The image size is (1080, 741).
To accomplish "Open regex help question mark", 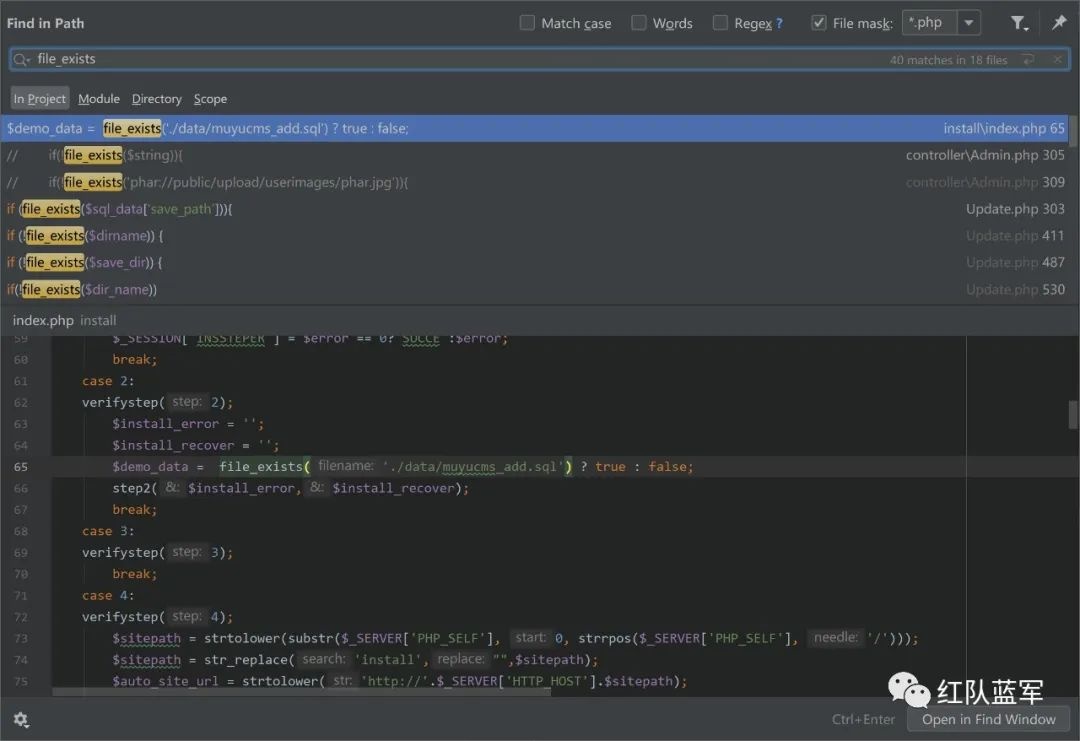I will [779, 23].
